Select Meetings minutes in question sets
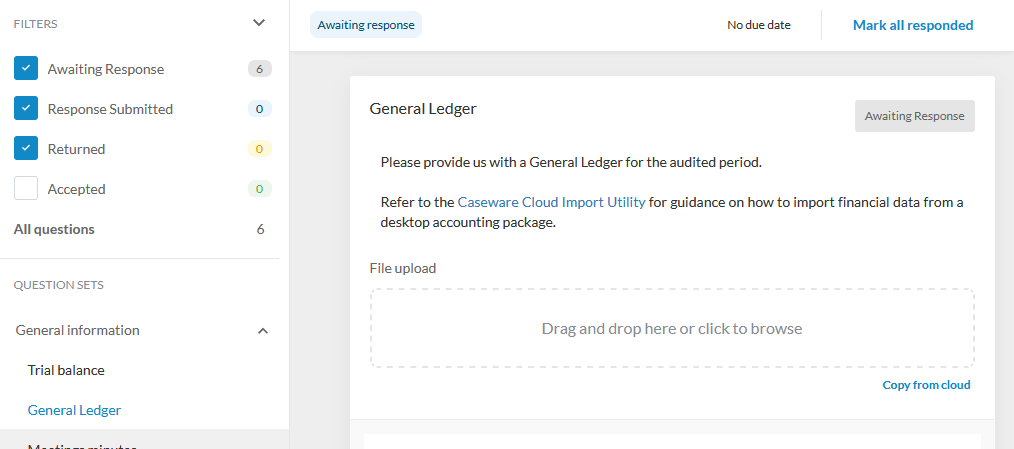 point(80,444)
